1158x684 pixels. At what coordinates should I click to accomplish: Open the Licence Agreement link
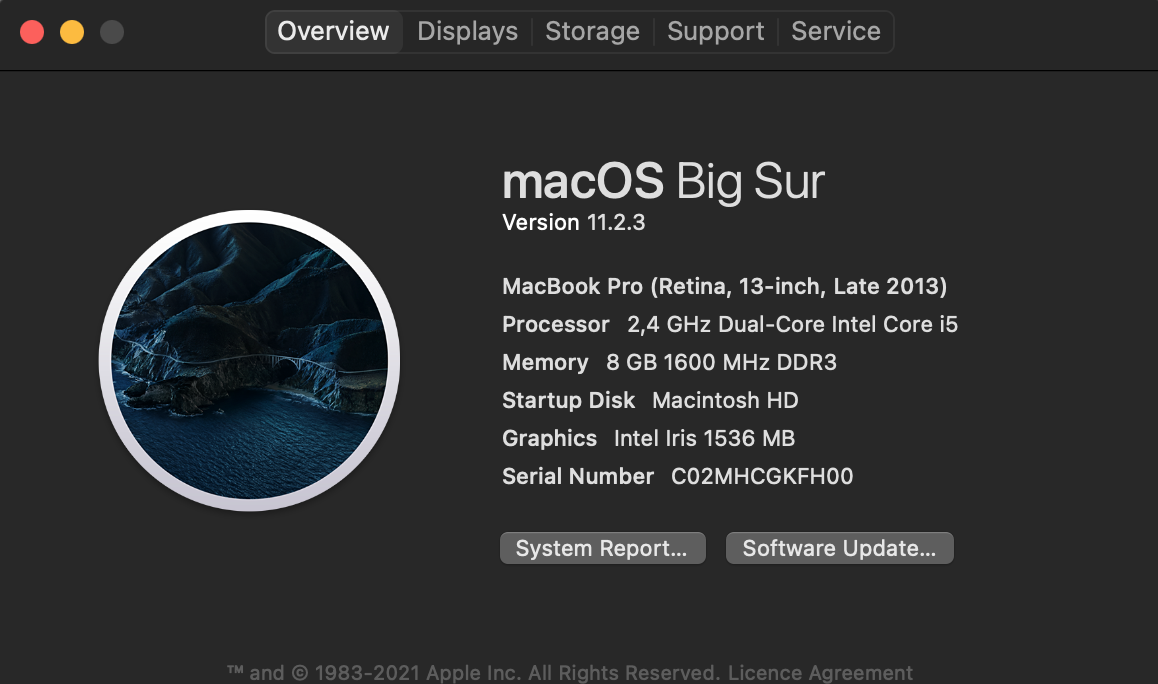pyautogui.click(x=820, y=673)
